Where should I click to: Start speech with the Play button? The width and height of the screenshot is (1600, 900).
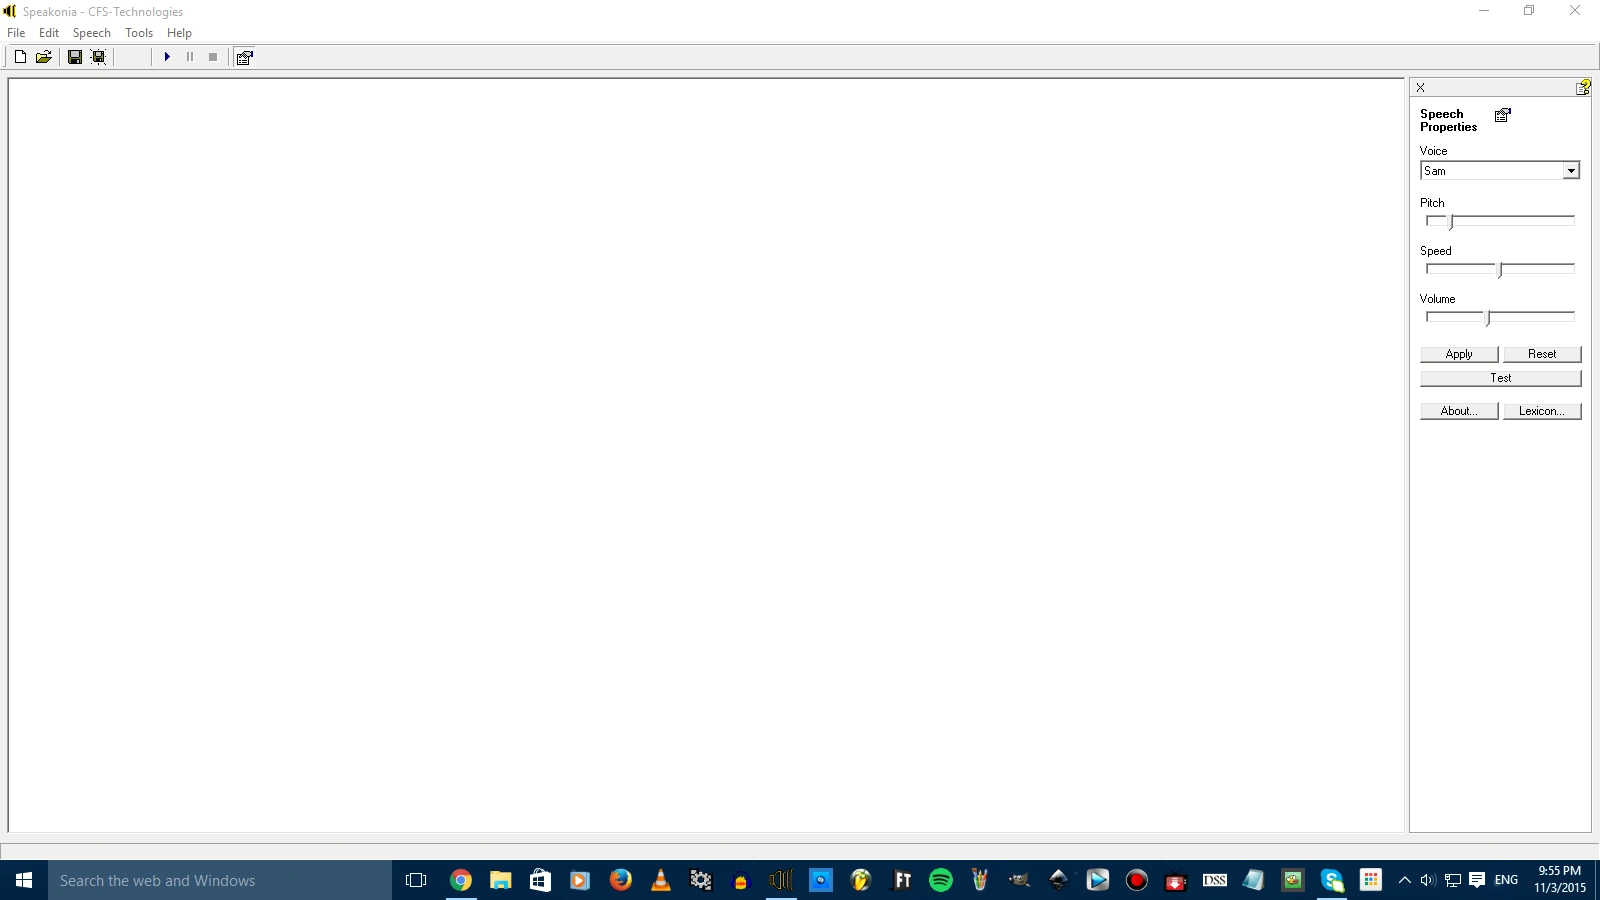click(167, 57)
